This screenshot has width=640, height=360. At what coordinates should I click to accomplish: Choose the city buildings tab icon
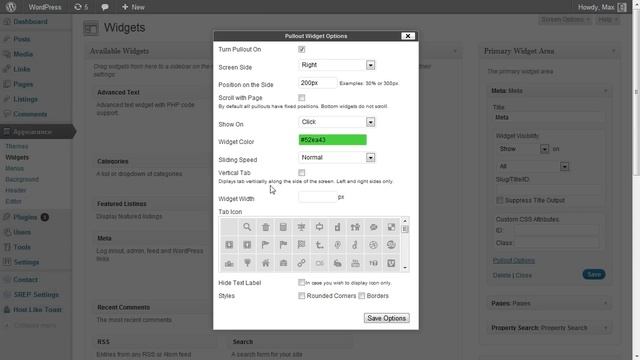pos(229,263)
